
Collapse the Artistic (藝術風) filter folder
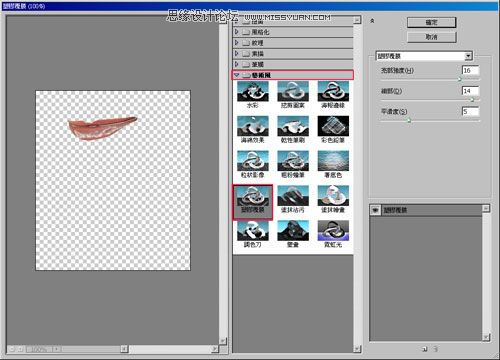pyautogui.click(x=236, y=75)
